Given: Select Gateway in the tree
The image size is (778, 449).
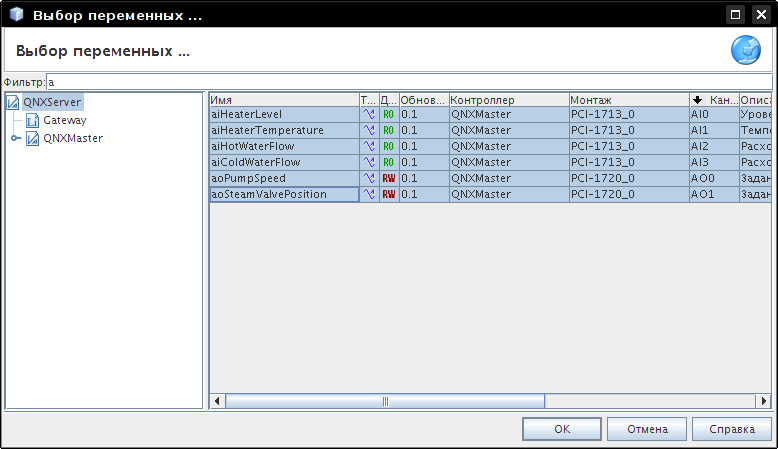Looking at the screenshot, I should (65, 120).
